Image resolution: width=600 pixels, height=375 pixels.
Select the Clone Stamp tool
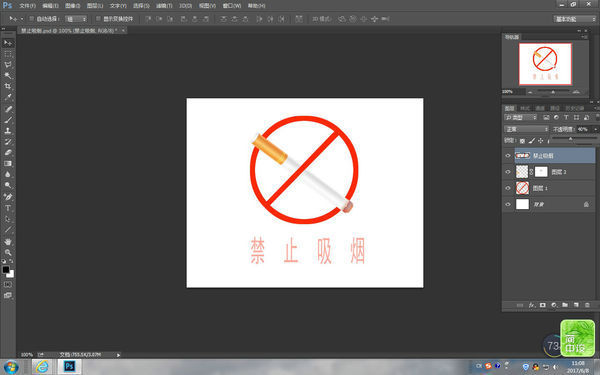coord(8,130)
